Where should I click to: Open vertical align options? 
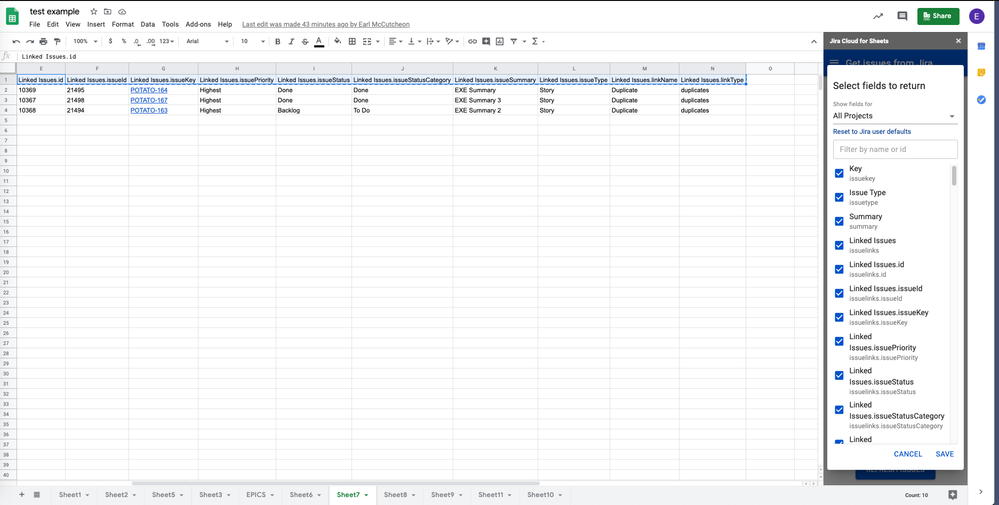413,41
